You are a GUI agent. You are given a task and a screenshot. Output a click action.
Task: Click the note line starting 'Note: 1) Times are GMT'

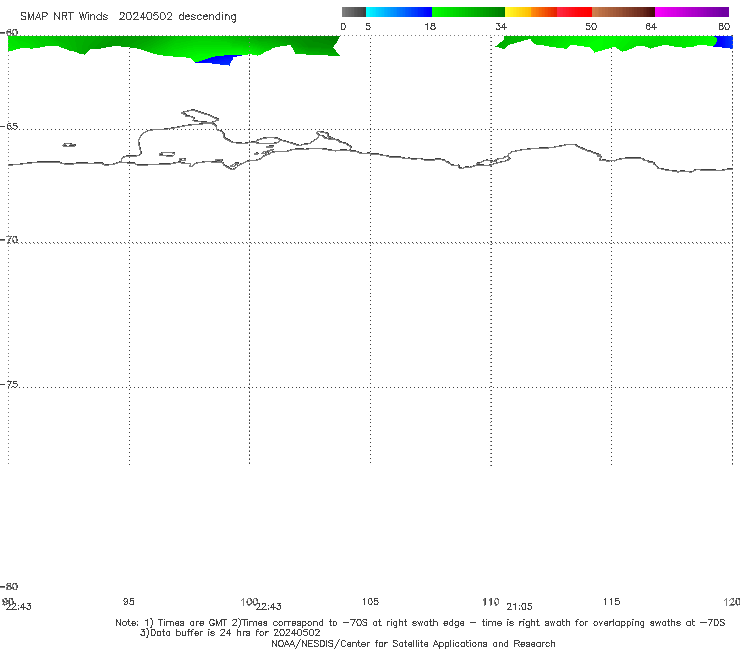pos(420,623)
